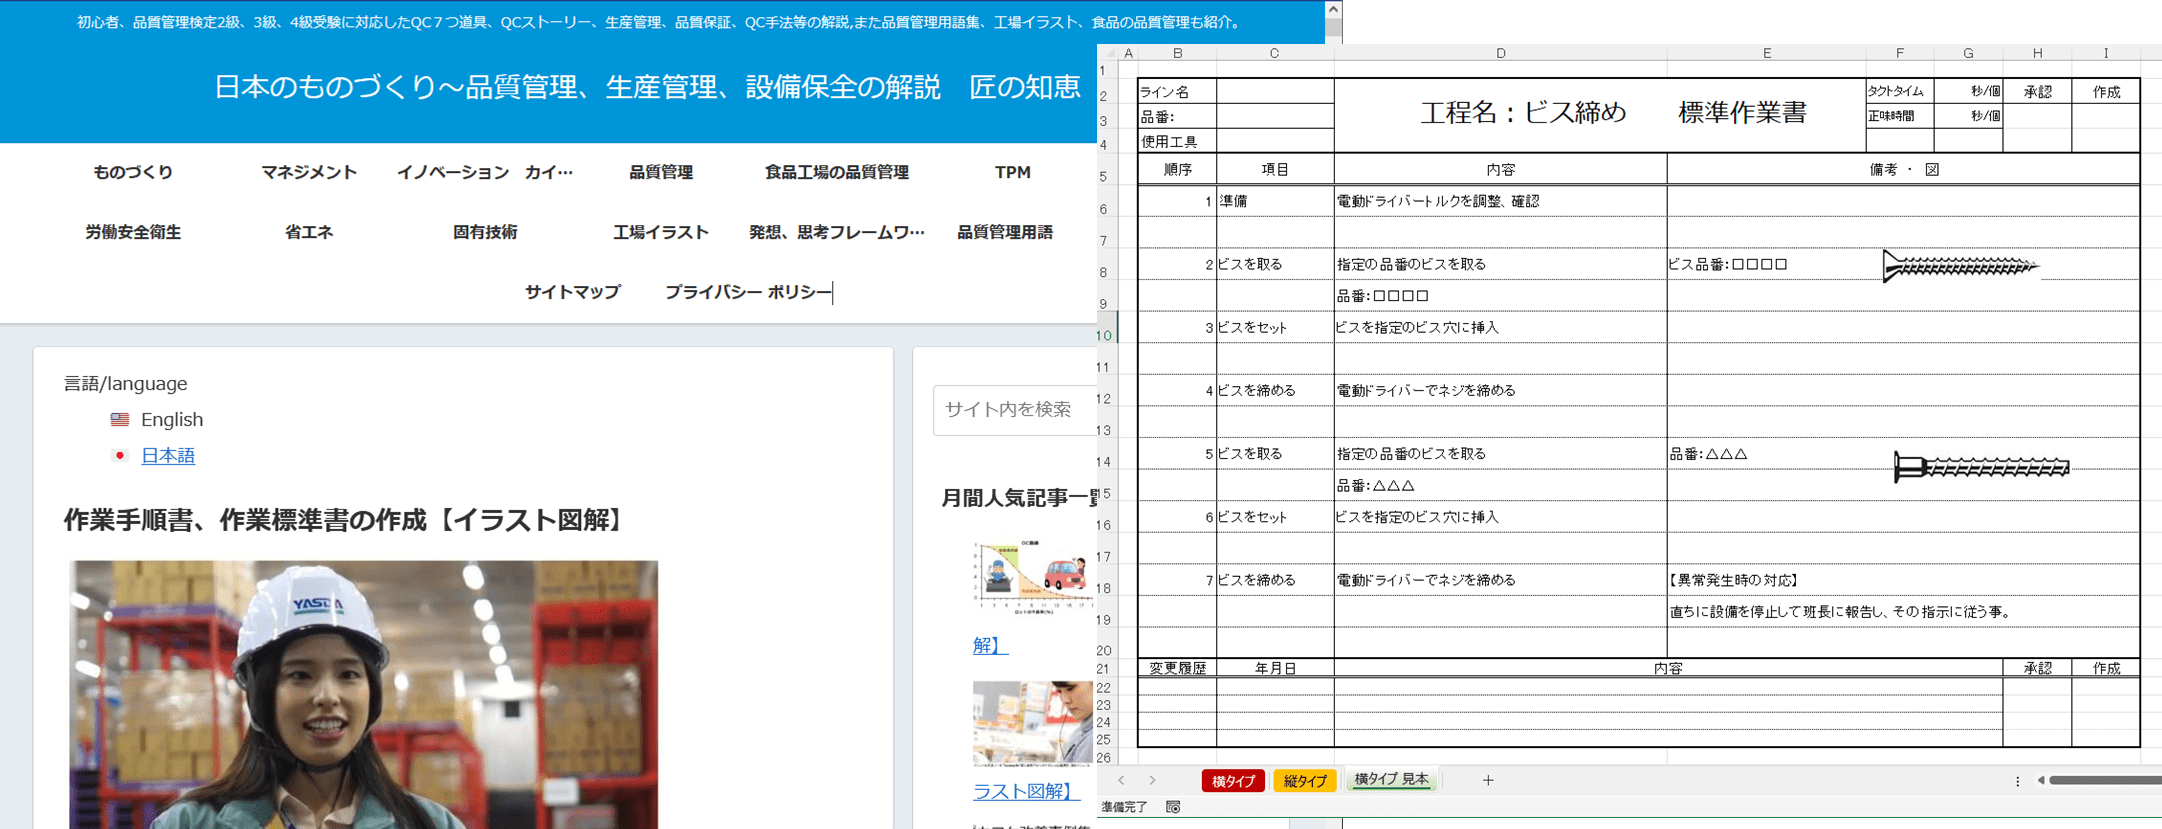Image resolution: width=2162 pixels, height=829 pixels.
Task: Click the ライン名 cell
Action: [x=1177, y=92]
